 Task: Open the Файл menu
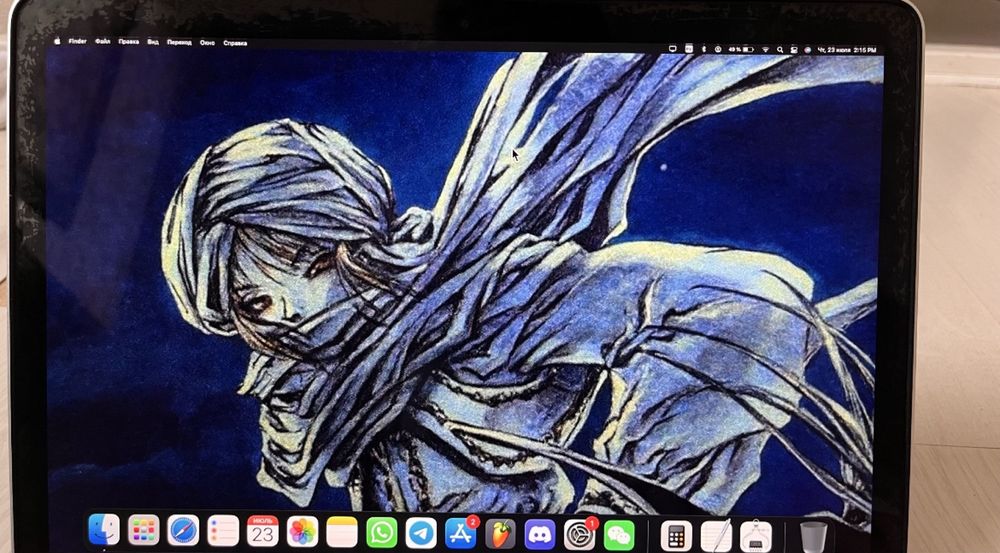(x=103, y=41)
